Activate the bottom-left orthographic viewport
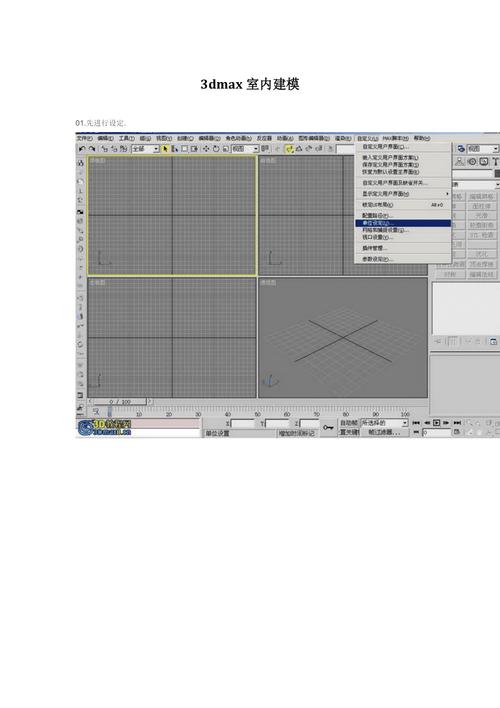This screenshot has width=500, height=708. pyautogui.click(x=172, y=338)
